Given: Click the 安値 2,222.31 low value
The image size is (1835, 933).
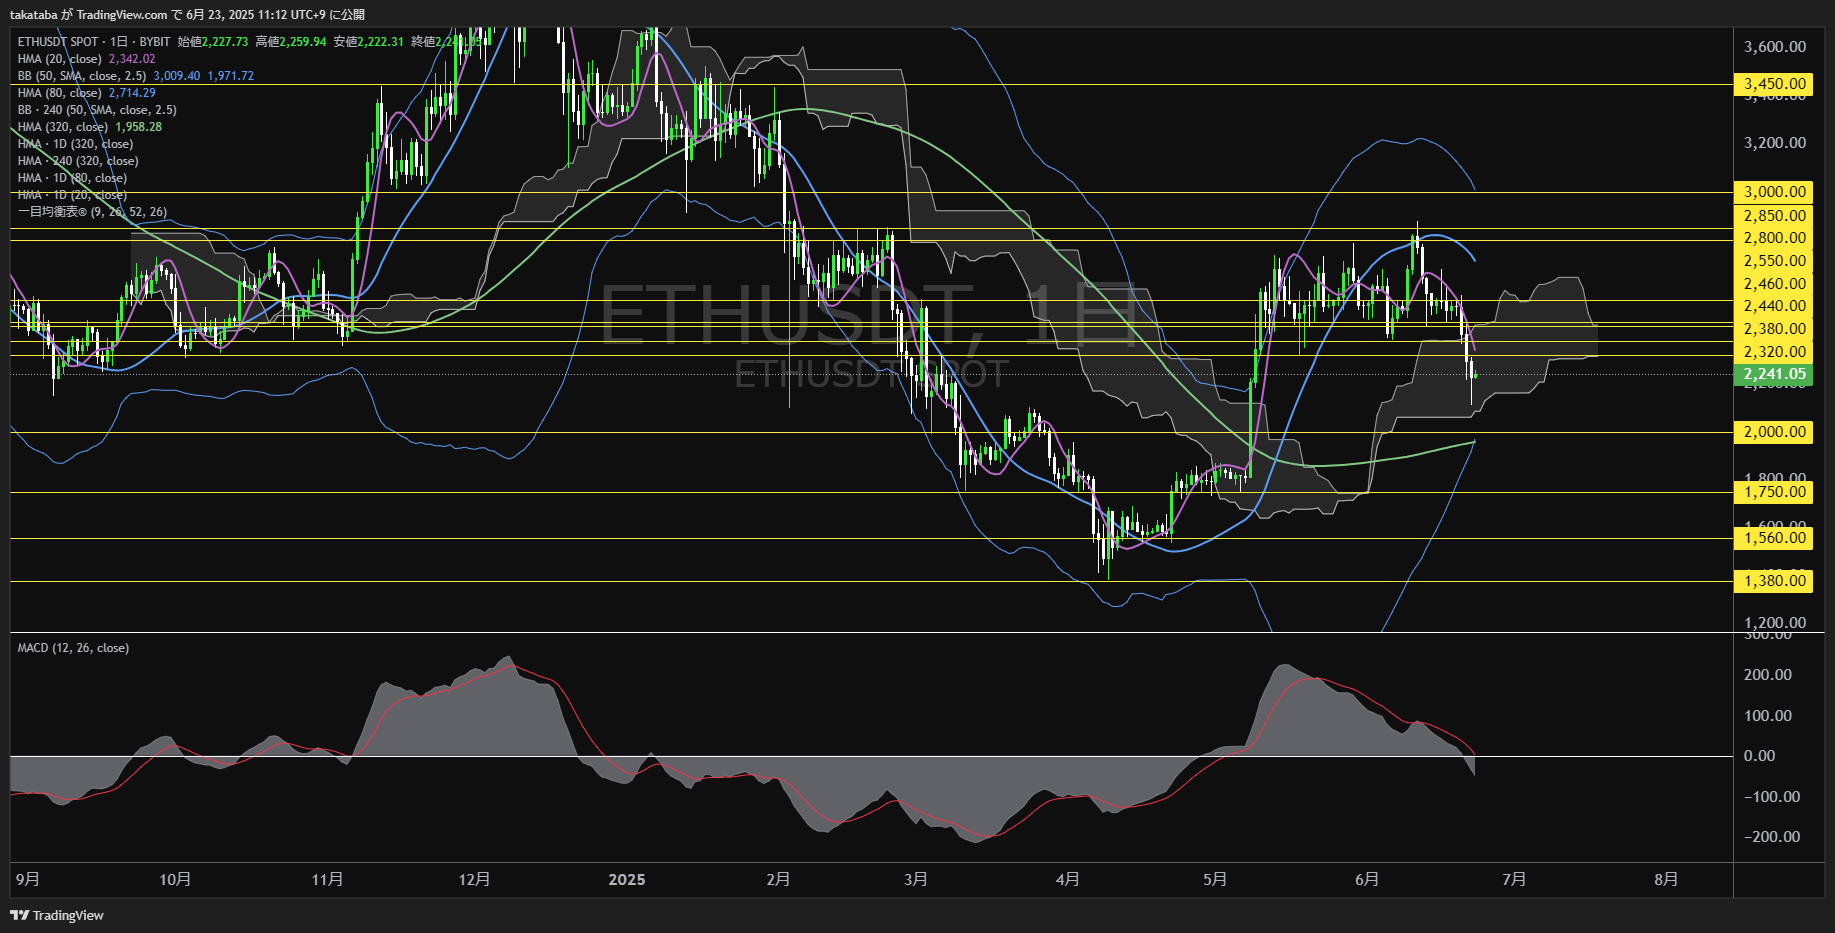Looking at the screenshot, I should click(369, 42).
